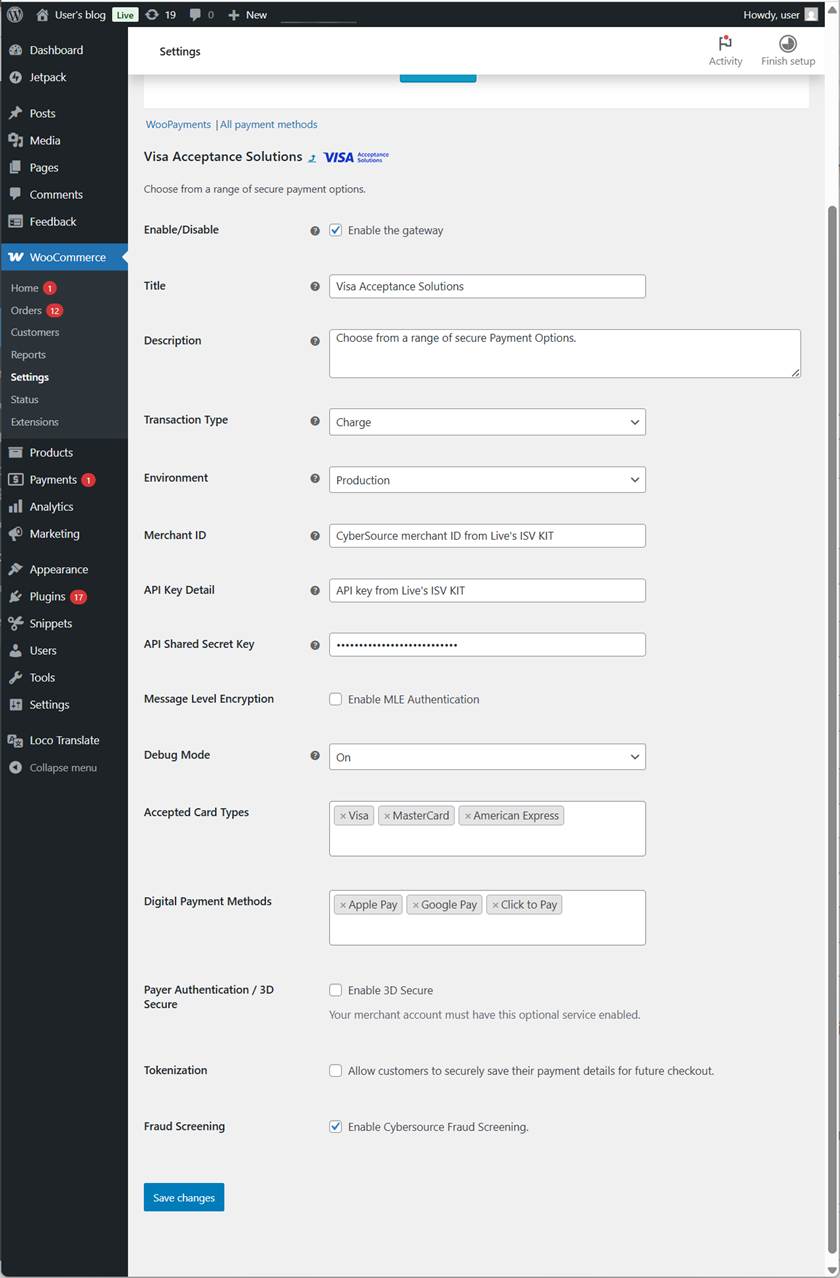
Task: Click the API Shared Secret Key field
Action: coord(487,645)
